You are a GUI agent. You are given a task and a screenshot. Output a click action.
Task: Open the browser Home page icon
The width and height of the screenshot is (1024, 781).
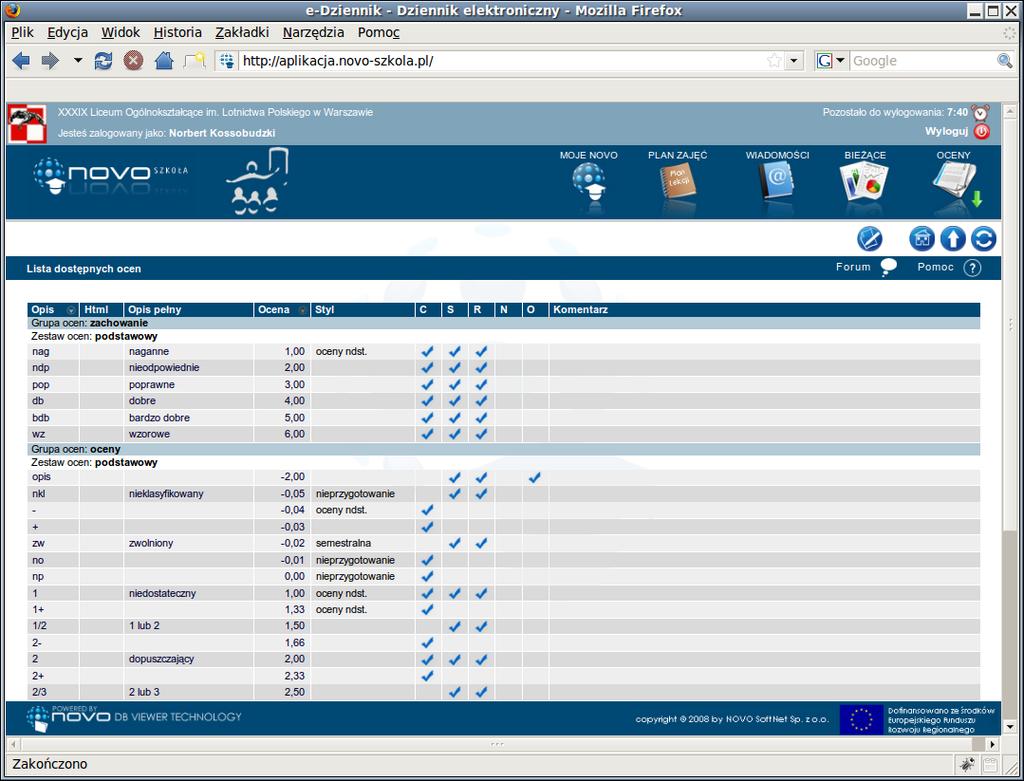point(163,61)
